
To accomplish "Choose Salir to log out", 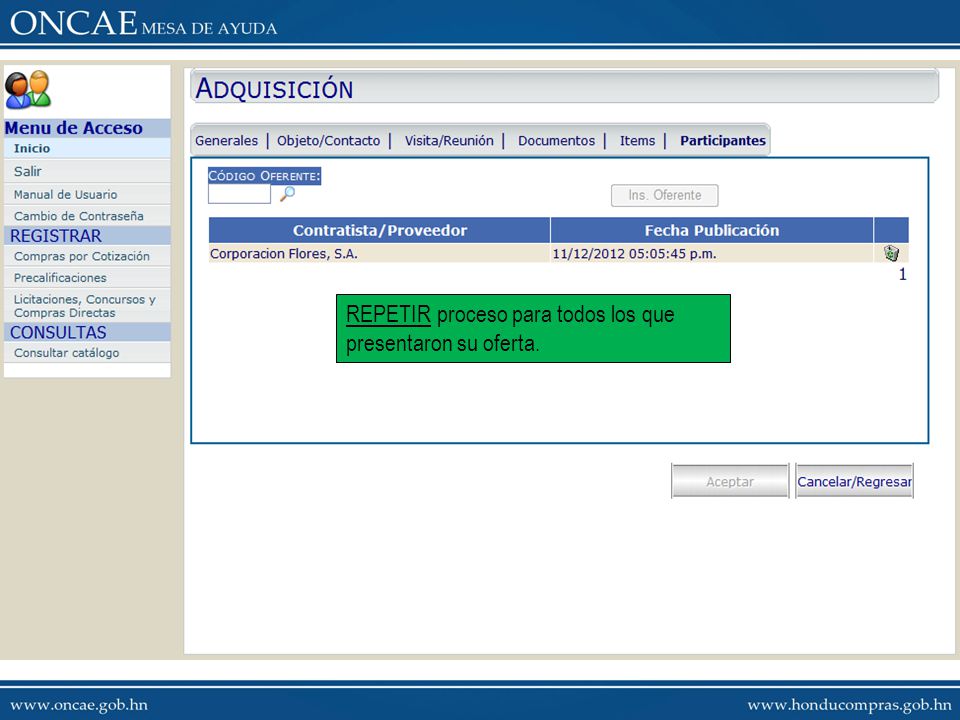I will (x=87, y=171).
